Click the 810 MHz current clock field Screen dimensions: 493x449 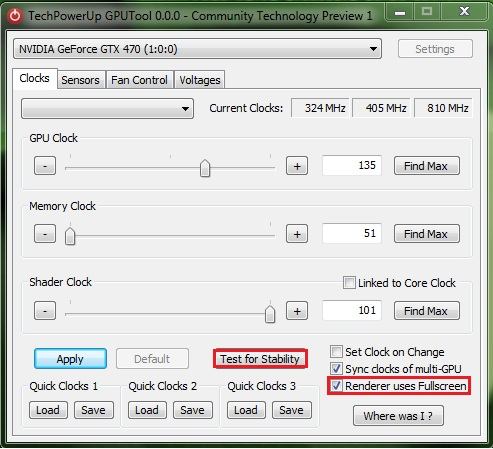point(443,108)
